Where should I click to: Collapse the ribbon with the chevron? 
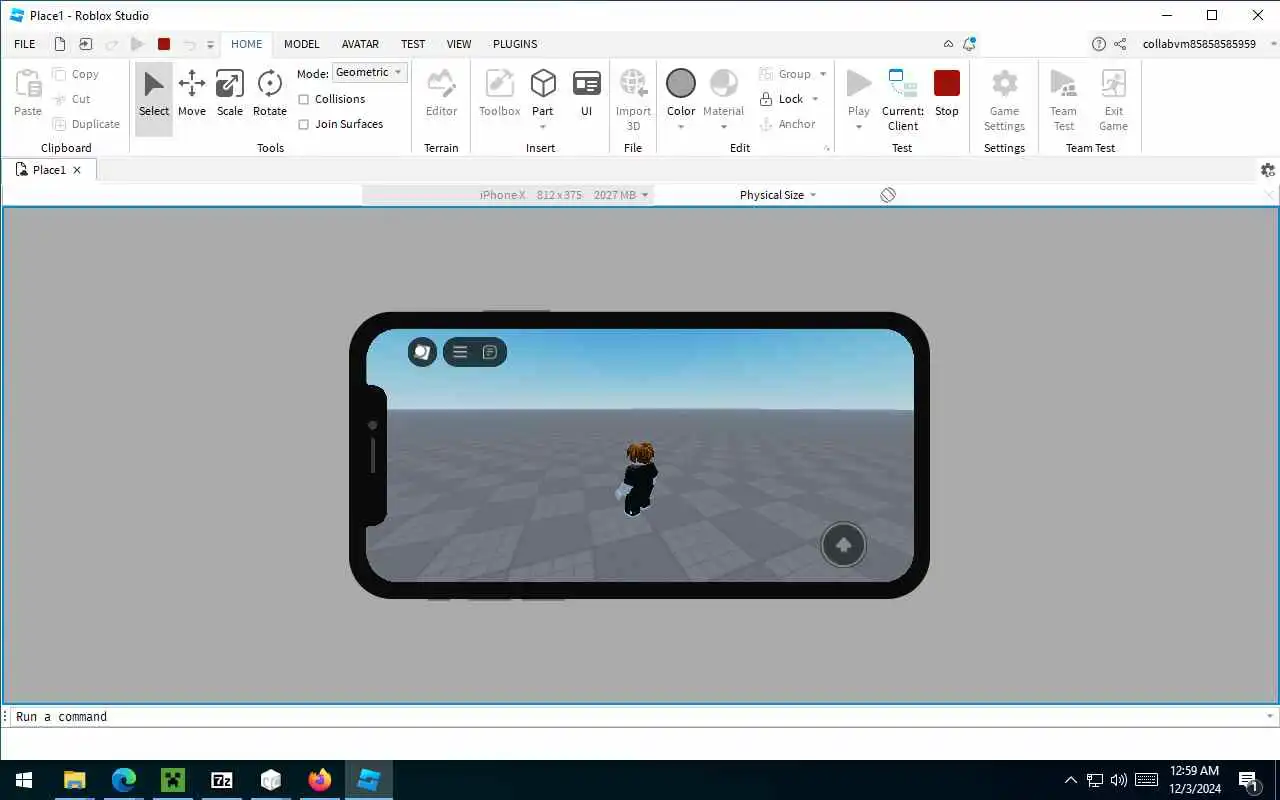[x=948, y=44]
